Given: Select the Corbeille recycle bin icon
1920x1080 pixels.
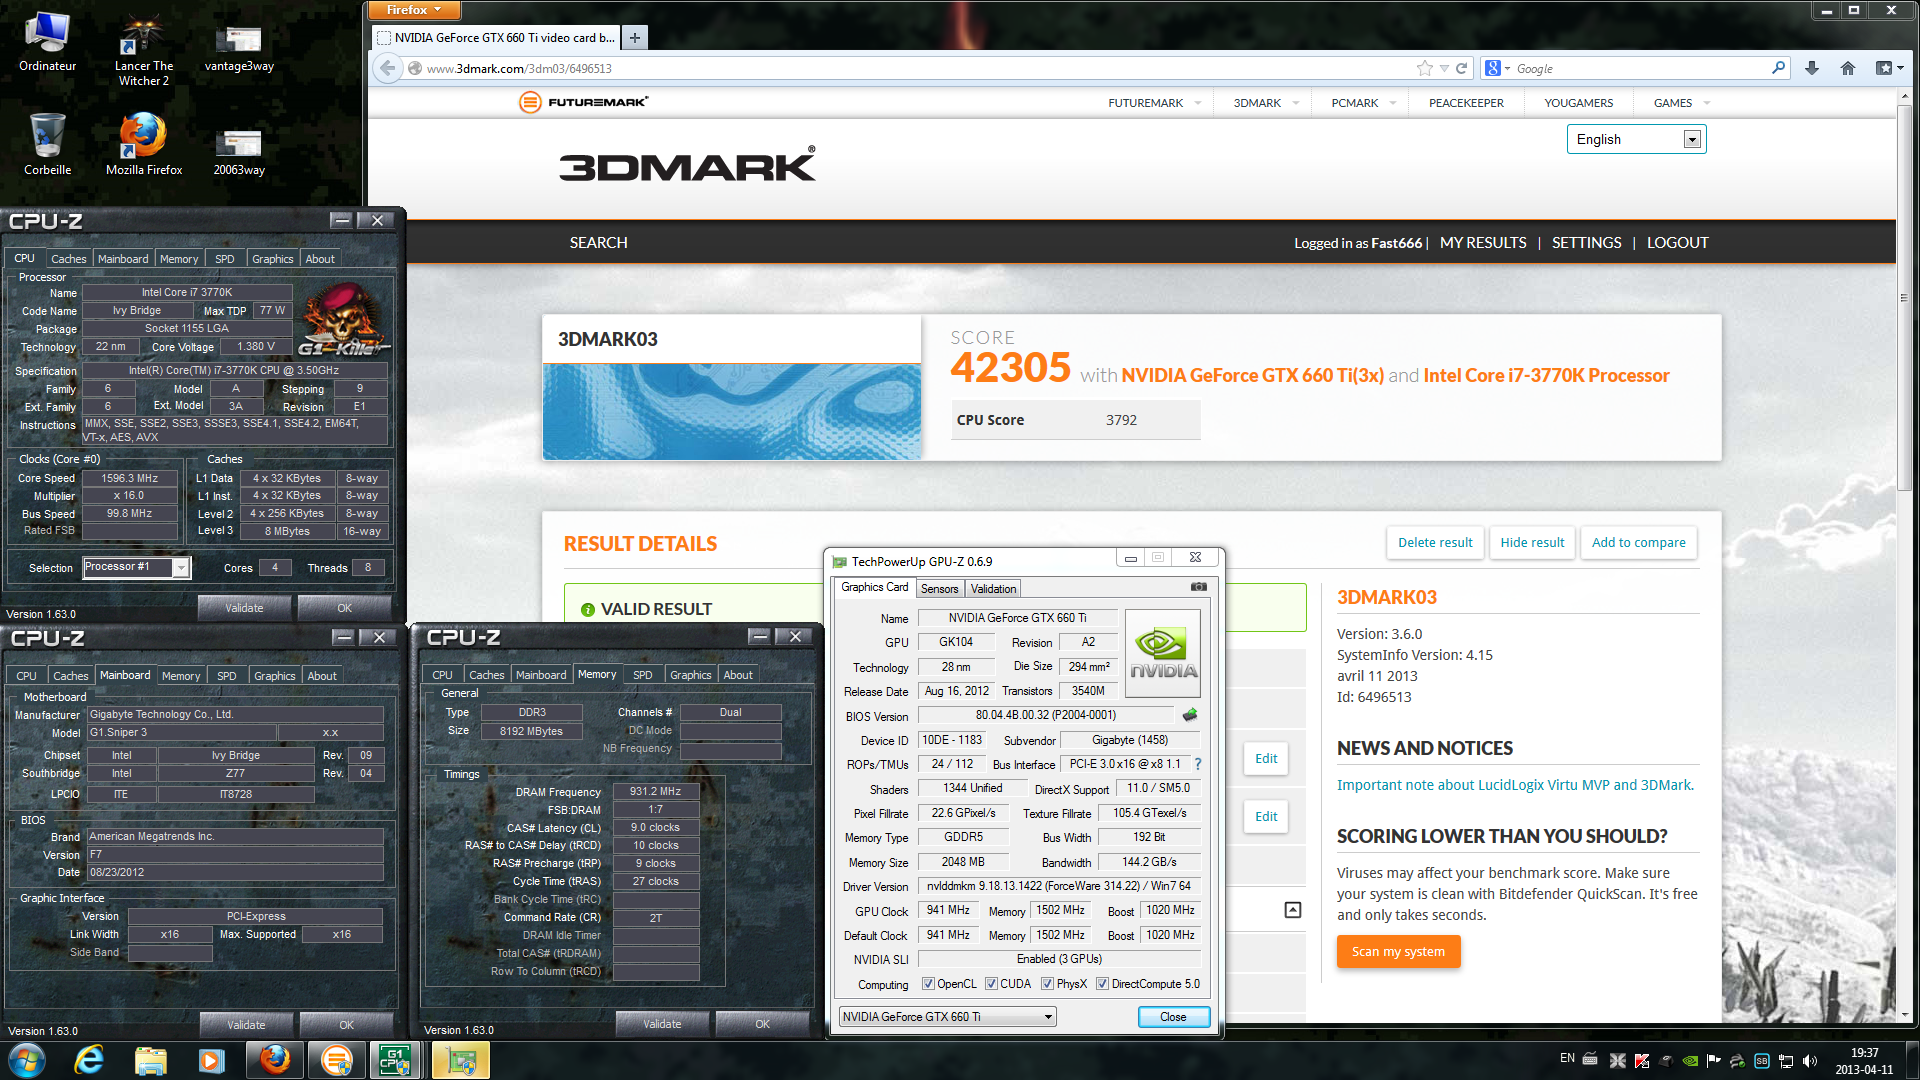Looking at the screenshot, I should pos(47,144).
